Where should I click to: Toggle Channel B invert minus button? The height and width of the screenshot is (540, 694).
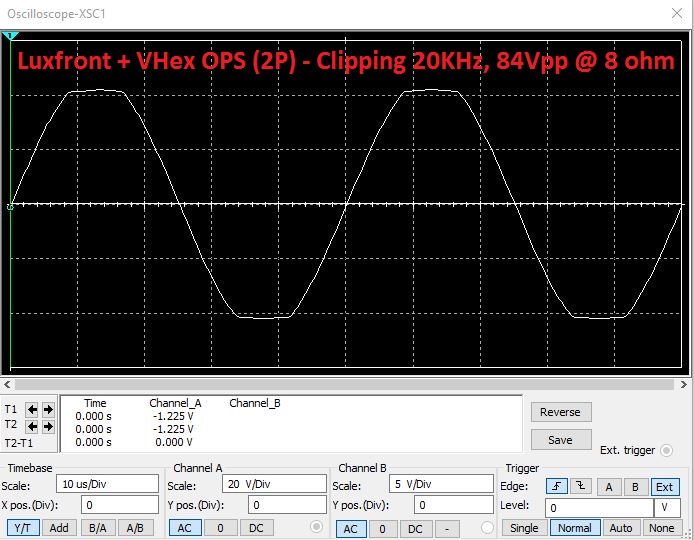click(447, 528)
